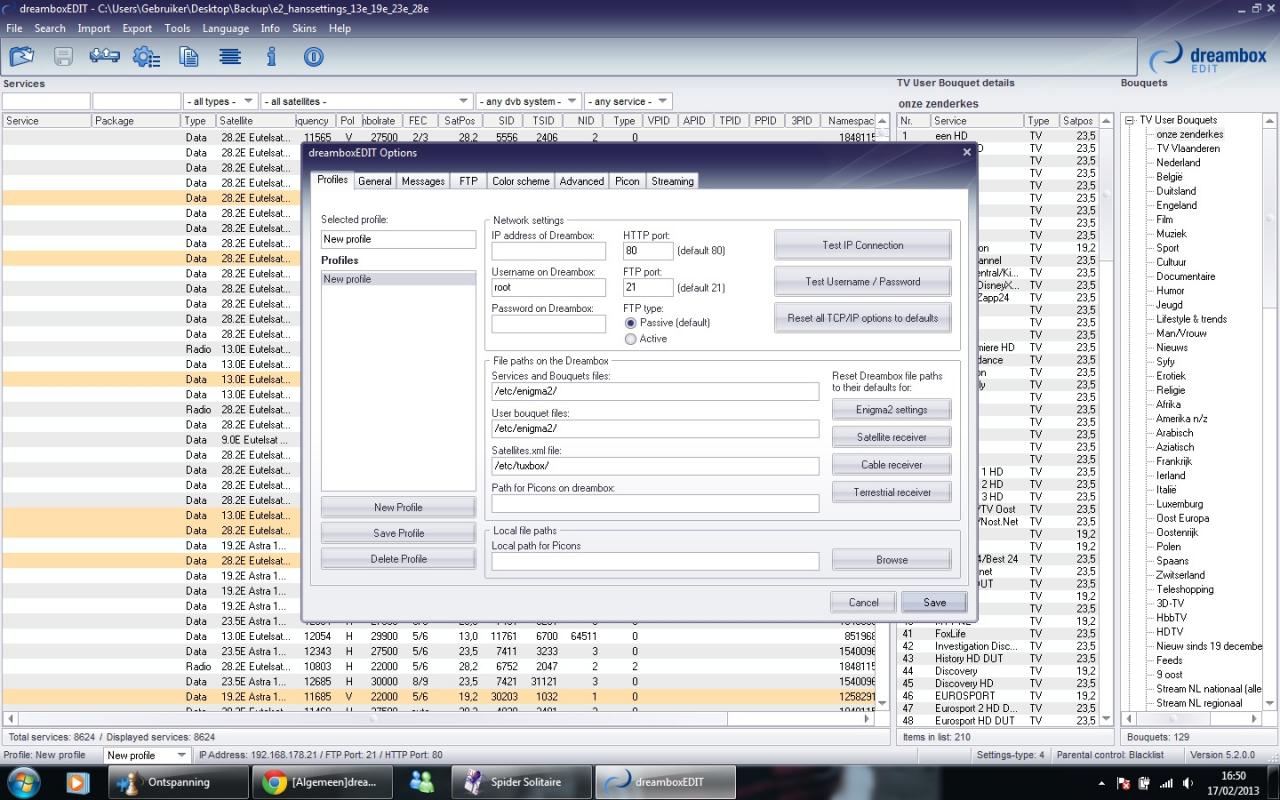Close the dreamboxEDIT Options dialog
The height and width of the screenshot is (800, 1280).
point(966,152)
